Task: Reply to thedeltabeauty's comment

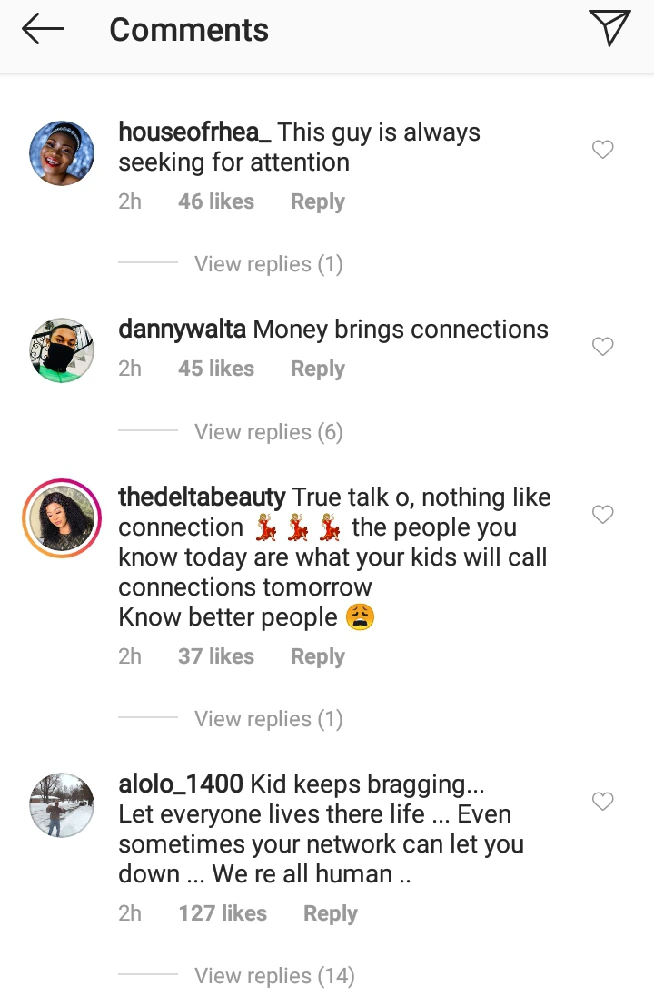Action: (x=317, y=657)
